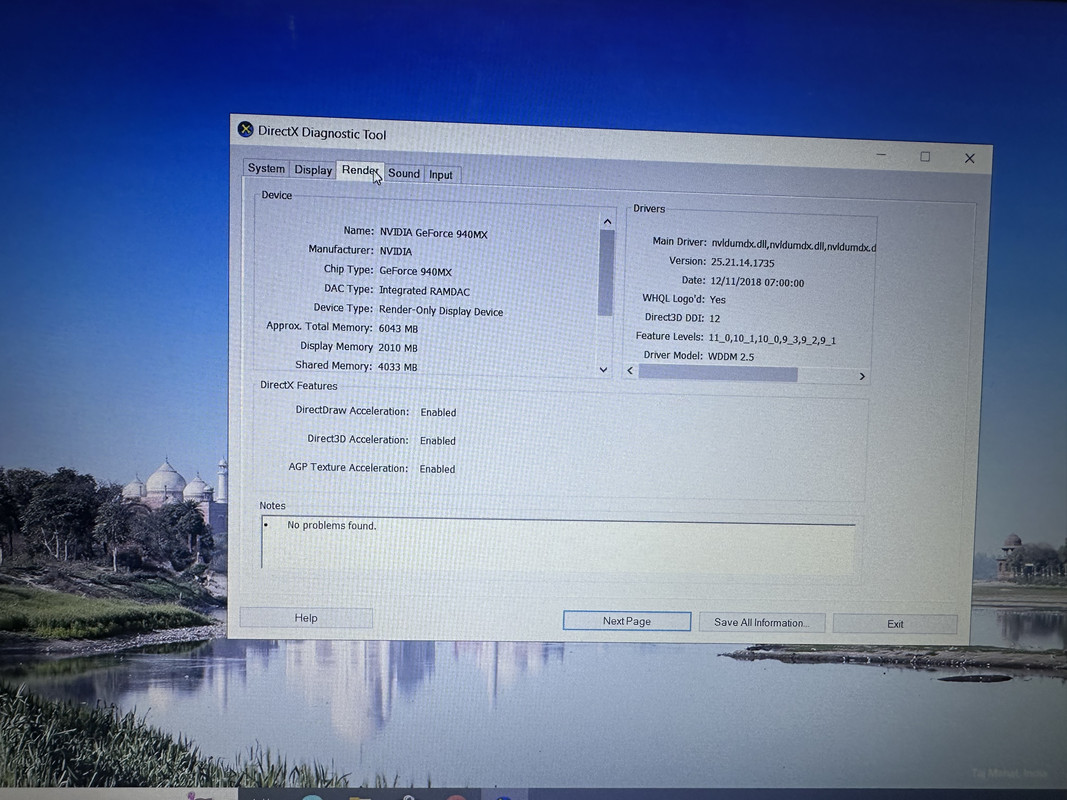This screenshot has height=800, width=1067.
Task: Open the Input tab
Action: coord(441,175)
